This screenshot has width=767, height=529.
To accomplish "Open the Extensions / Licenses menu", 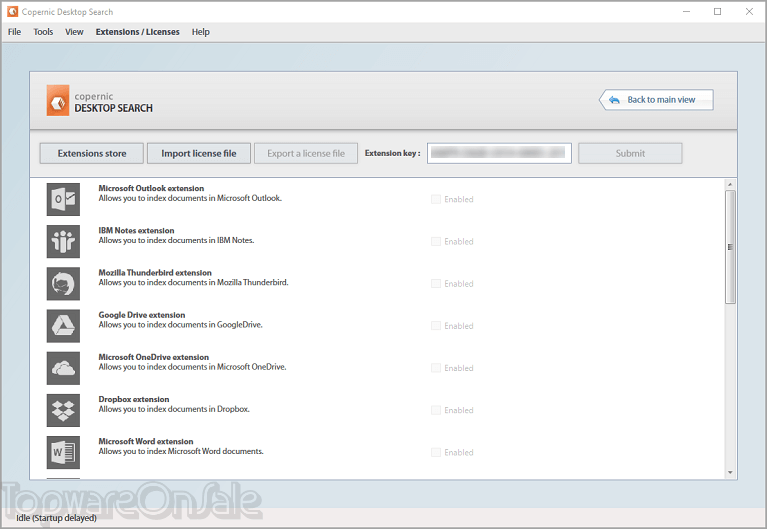I will point(137,32).
